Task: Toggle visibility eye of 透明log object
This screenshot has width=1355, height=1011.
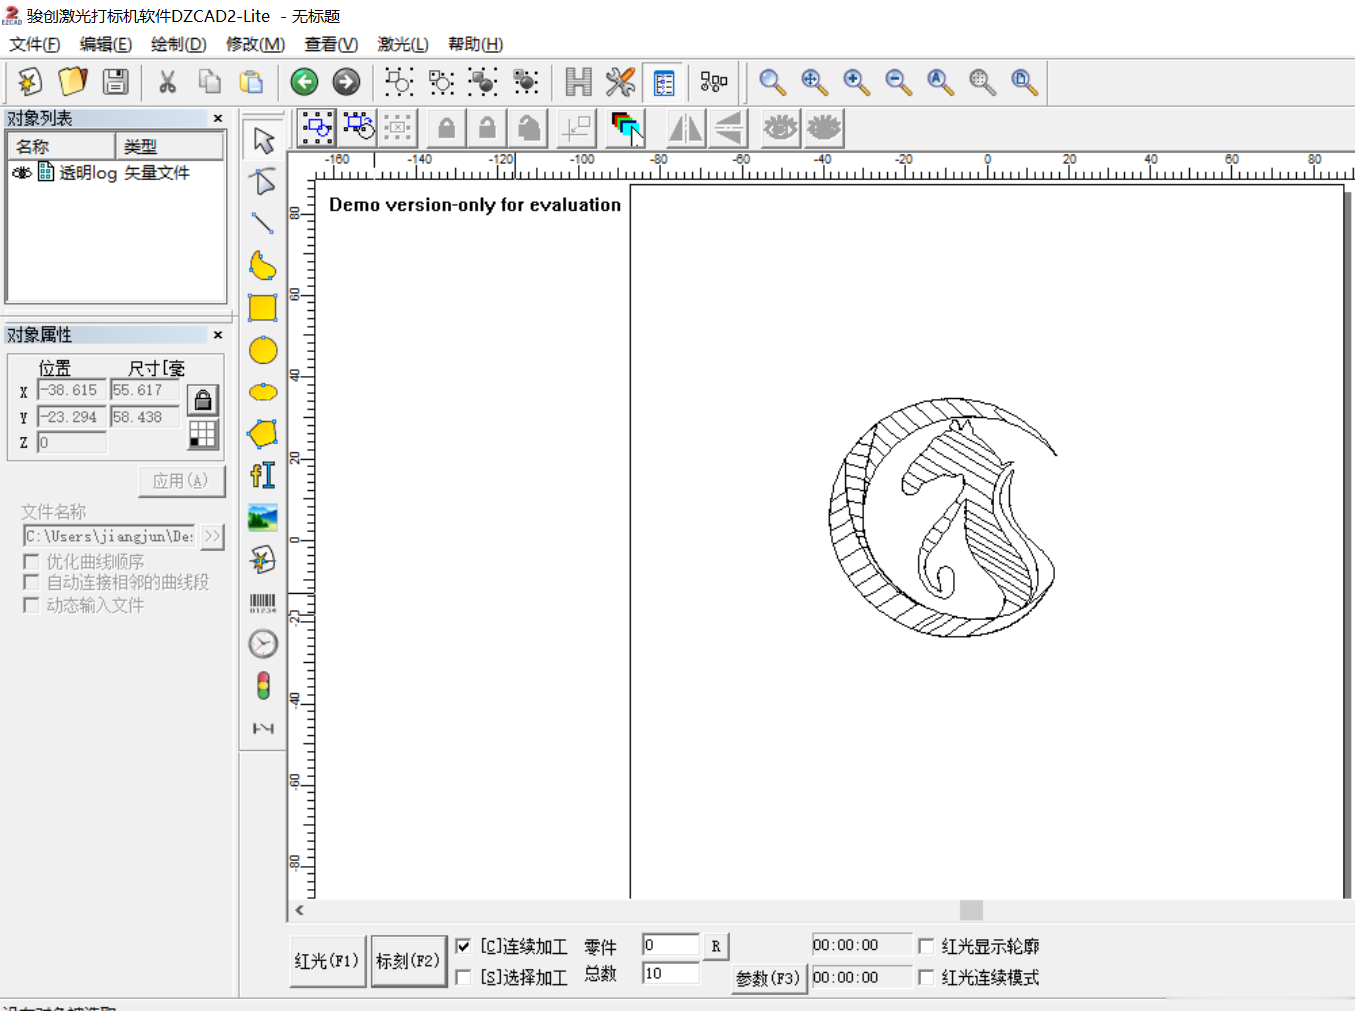Action: click(21, 173)
